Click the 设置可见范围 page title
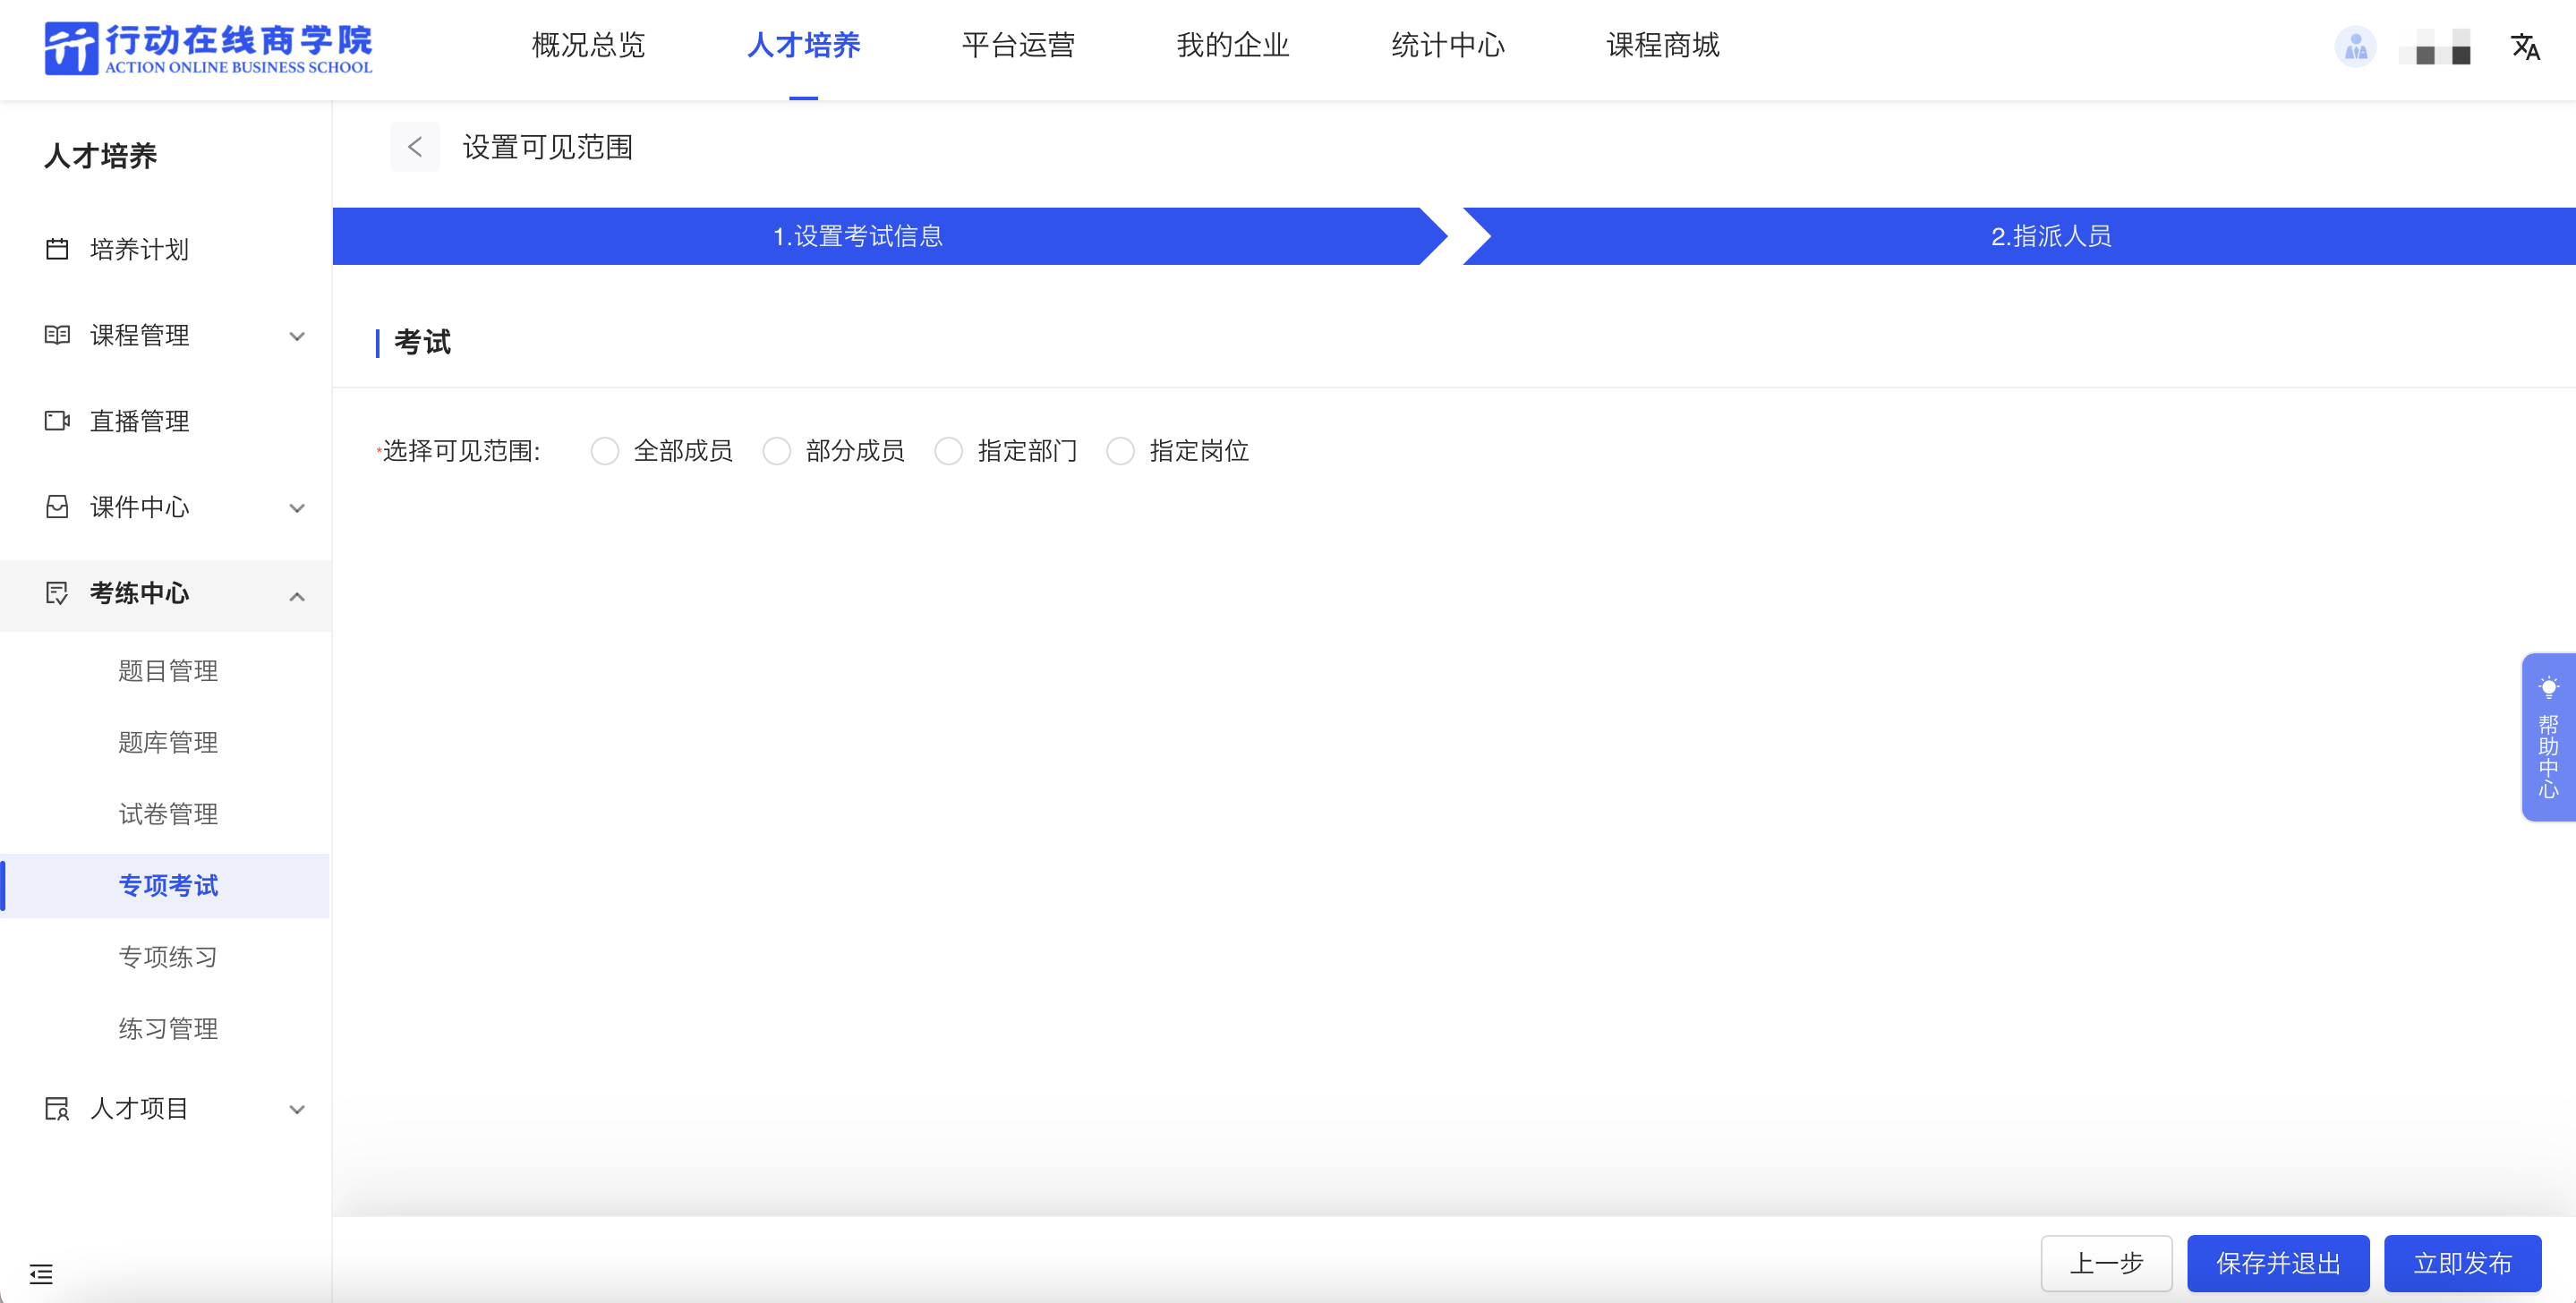Image resolution: width=2576 pixels, height=1303 pixels. pos(547,147)
